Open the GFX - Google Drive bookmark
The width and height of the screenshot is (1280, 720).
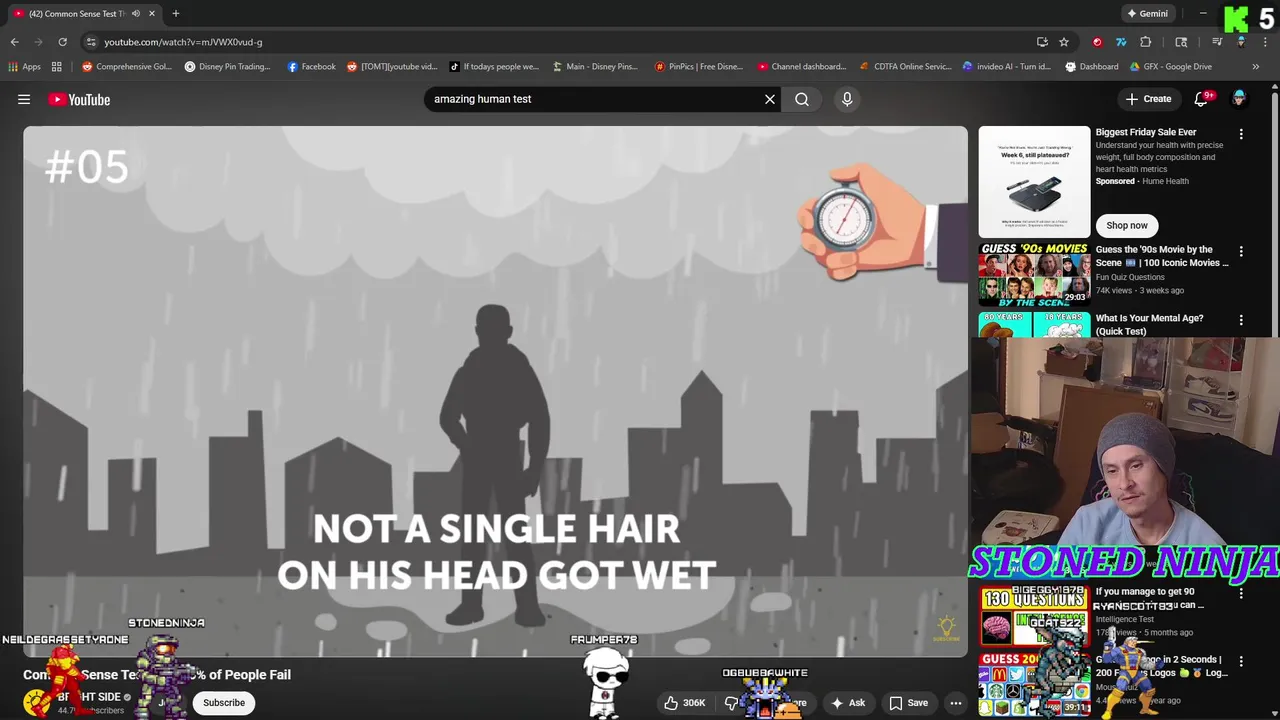point(1171,67)
